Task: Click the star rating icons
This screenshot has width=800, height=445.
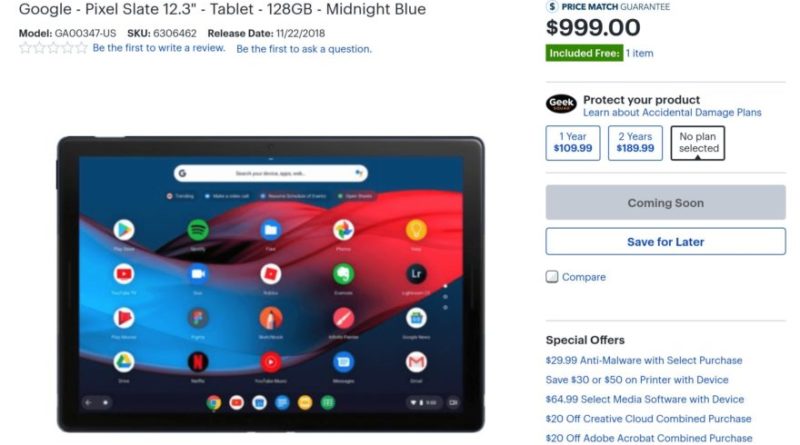Action: pyautogui.click(x=53, y=48)
